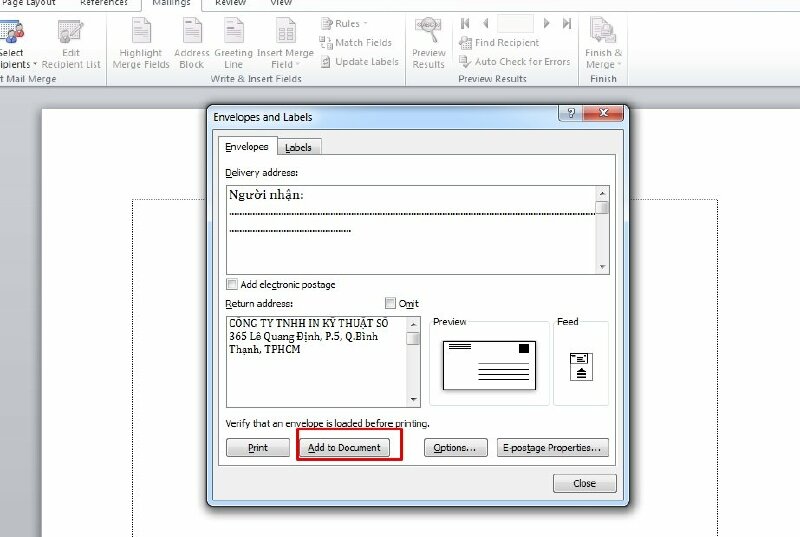Viewport: 800px width, 537px height.
Task: Open the dialog Help question mark
Action: click(571, 115)
